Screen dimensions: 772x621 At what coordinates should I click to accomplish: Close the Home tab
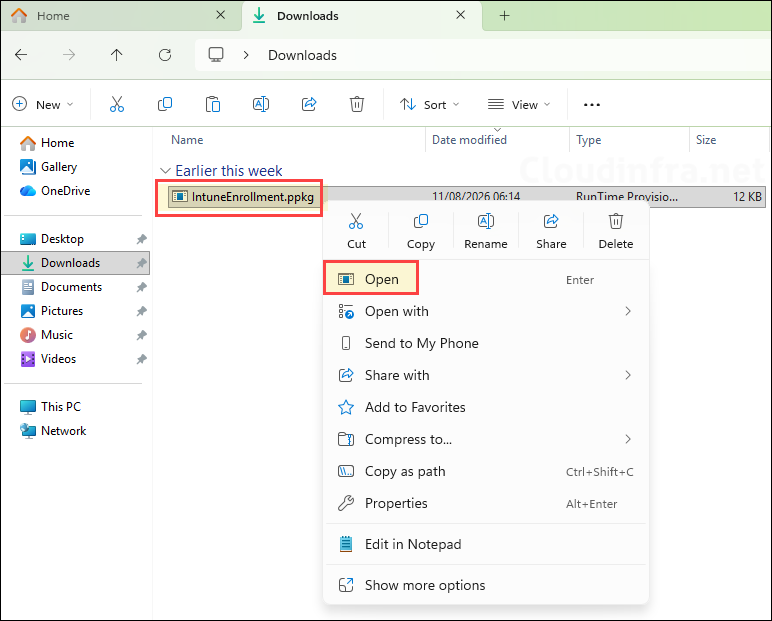coord(221,15)
